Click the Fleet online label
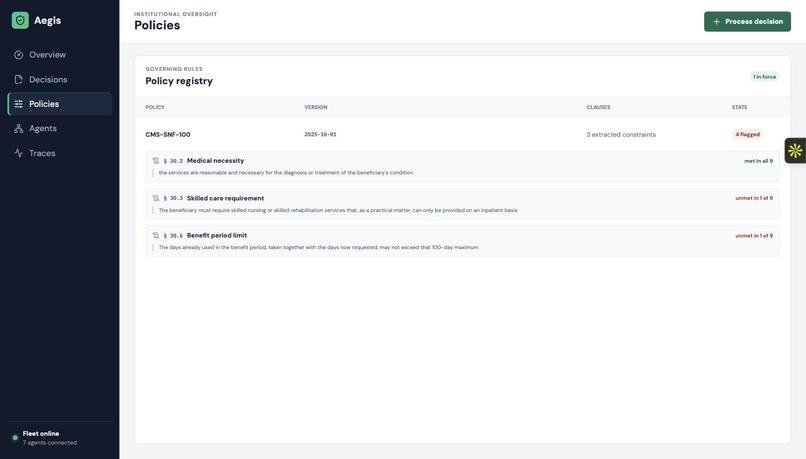The image size is (806, 459). (41, 433)
